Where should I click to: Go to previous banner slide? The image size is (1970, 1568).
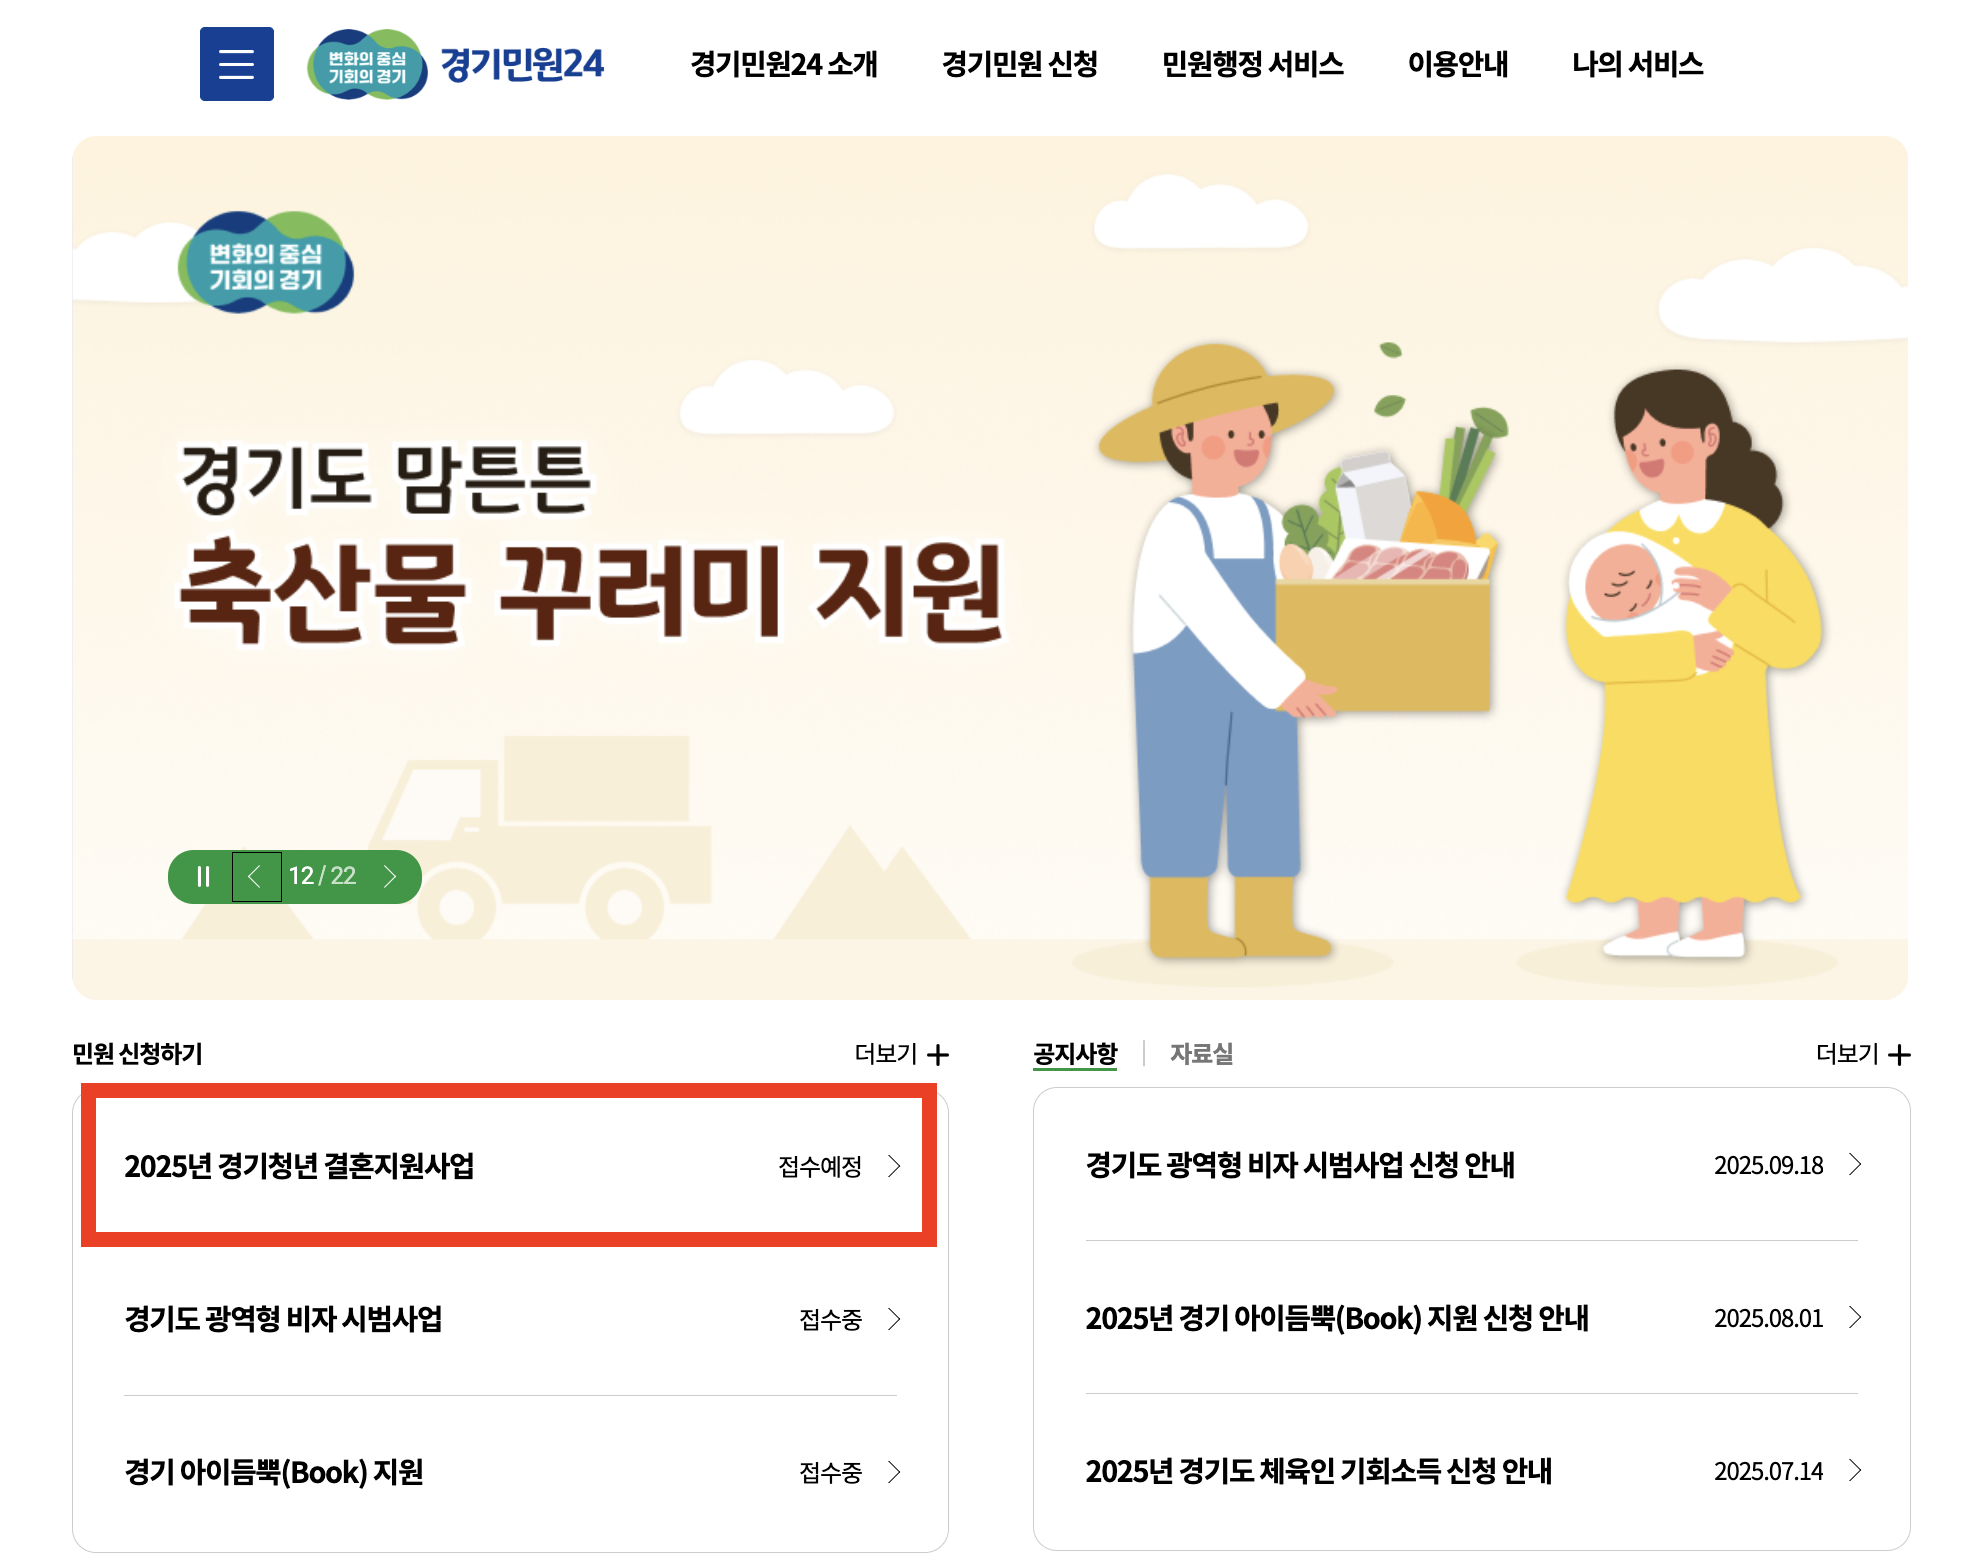point(256,877)
